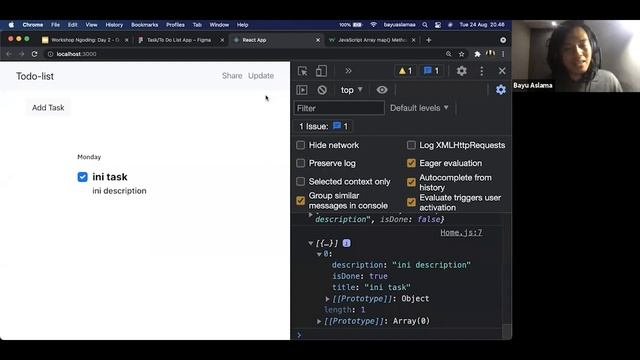
Task: Open the History menu in menu bar
Action: coord(114,25)
